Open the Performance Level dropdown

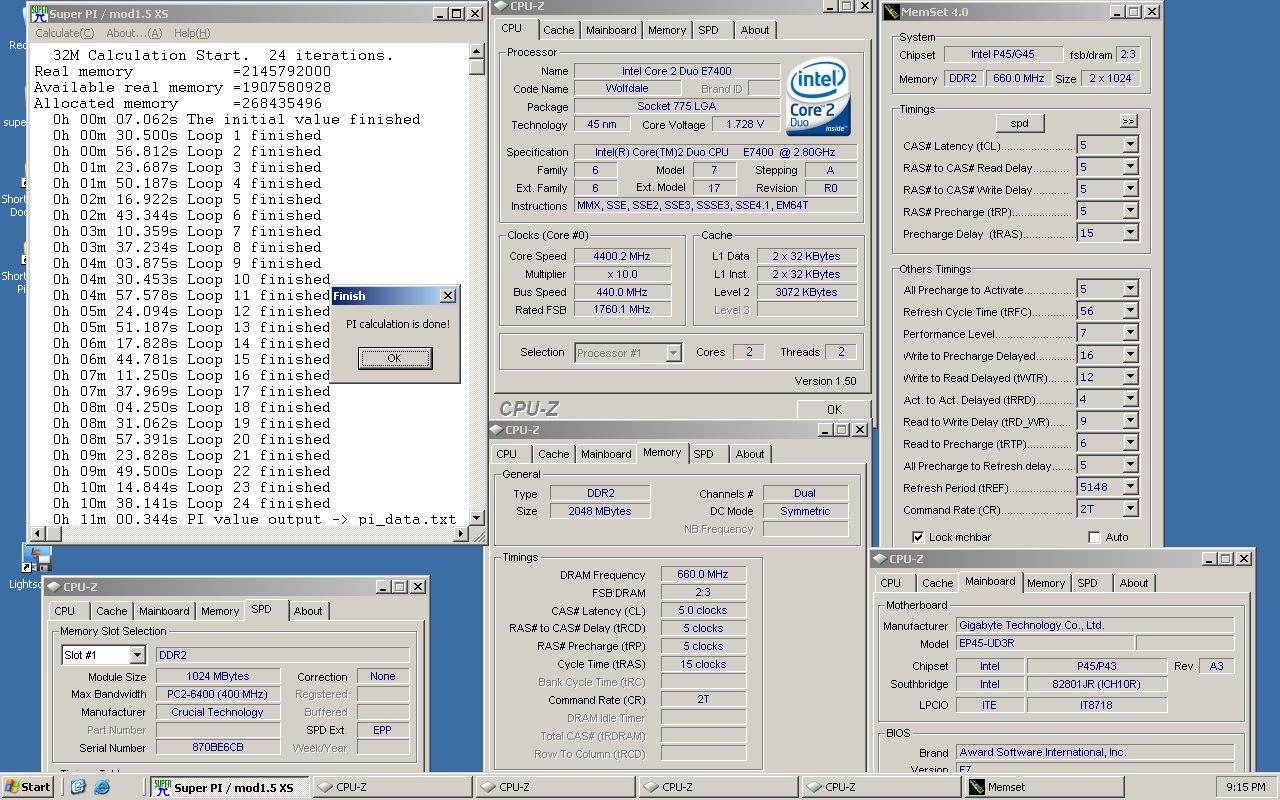[x=1130, y=333]
